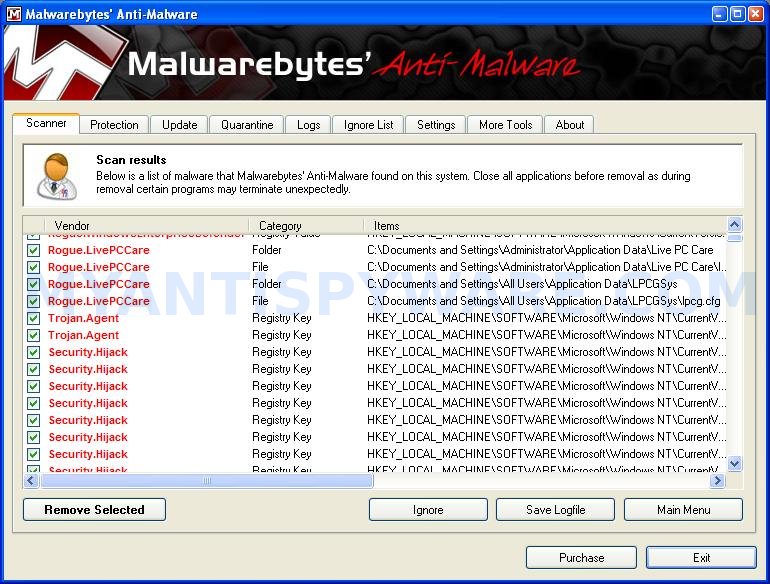
Task: Switch to the Settings tab
Action: 436,125
